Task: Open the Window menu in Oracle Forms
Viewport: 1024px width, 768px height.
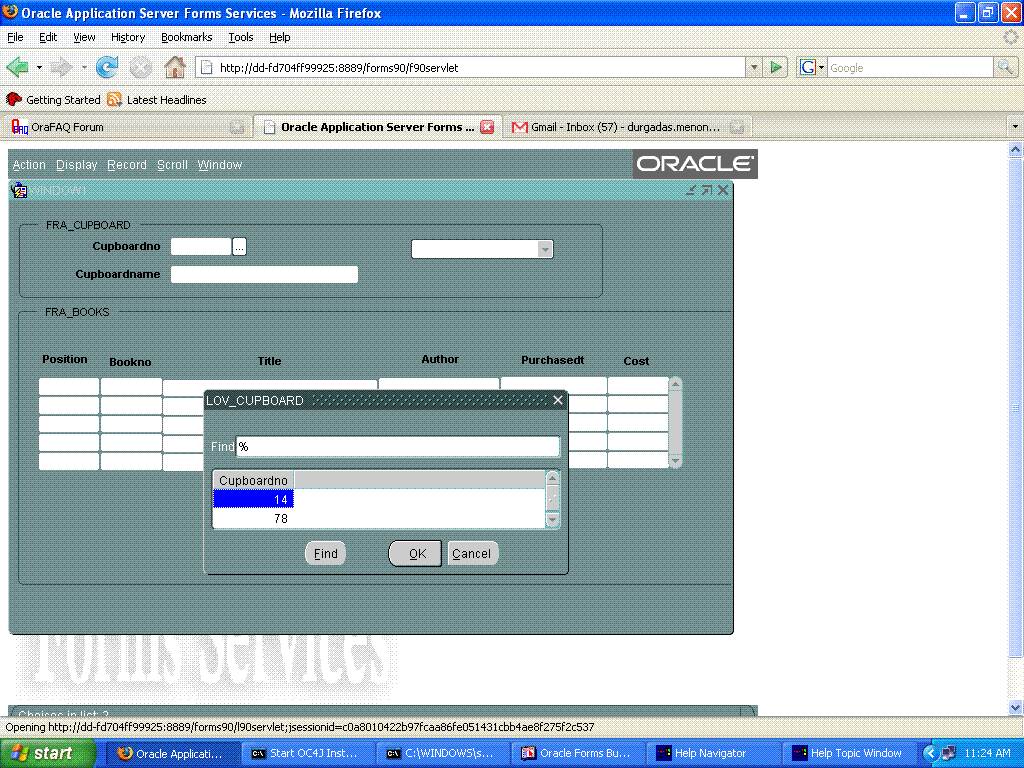Action: (x=219, y=165)
